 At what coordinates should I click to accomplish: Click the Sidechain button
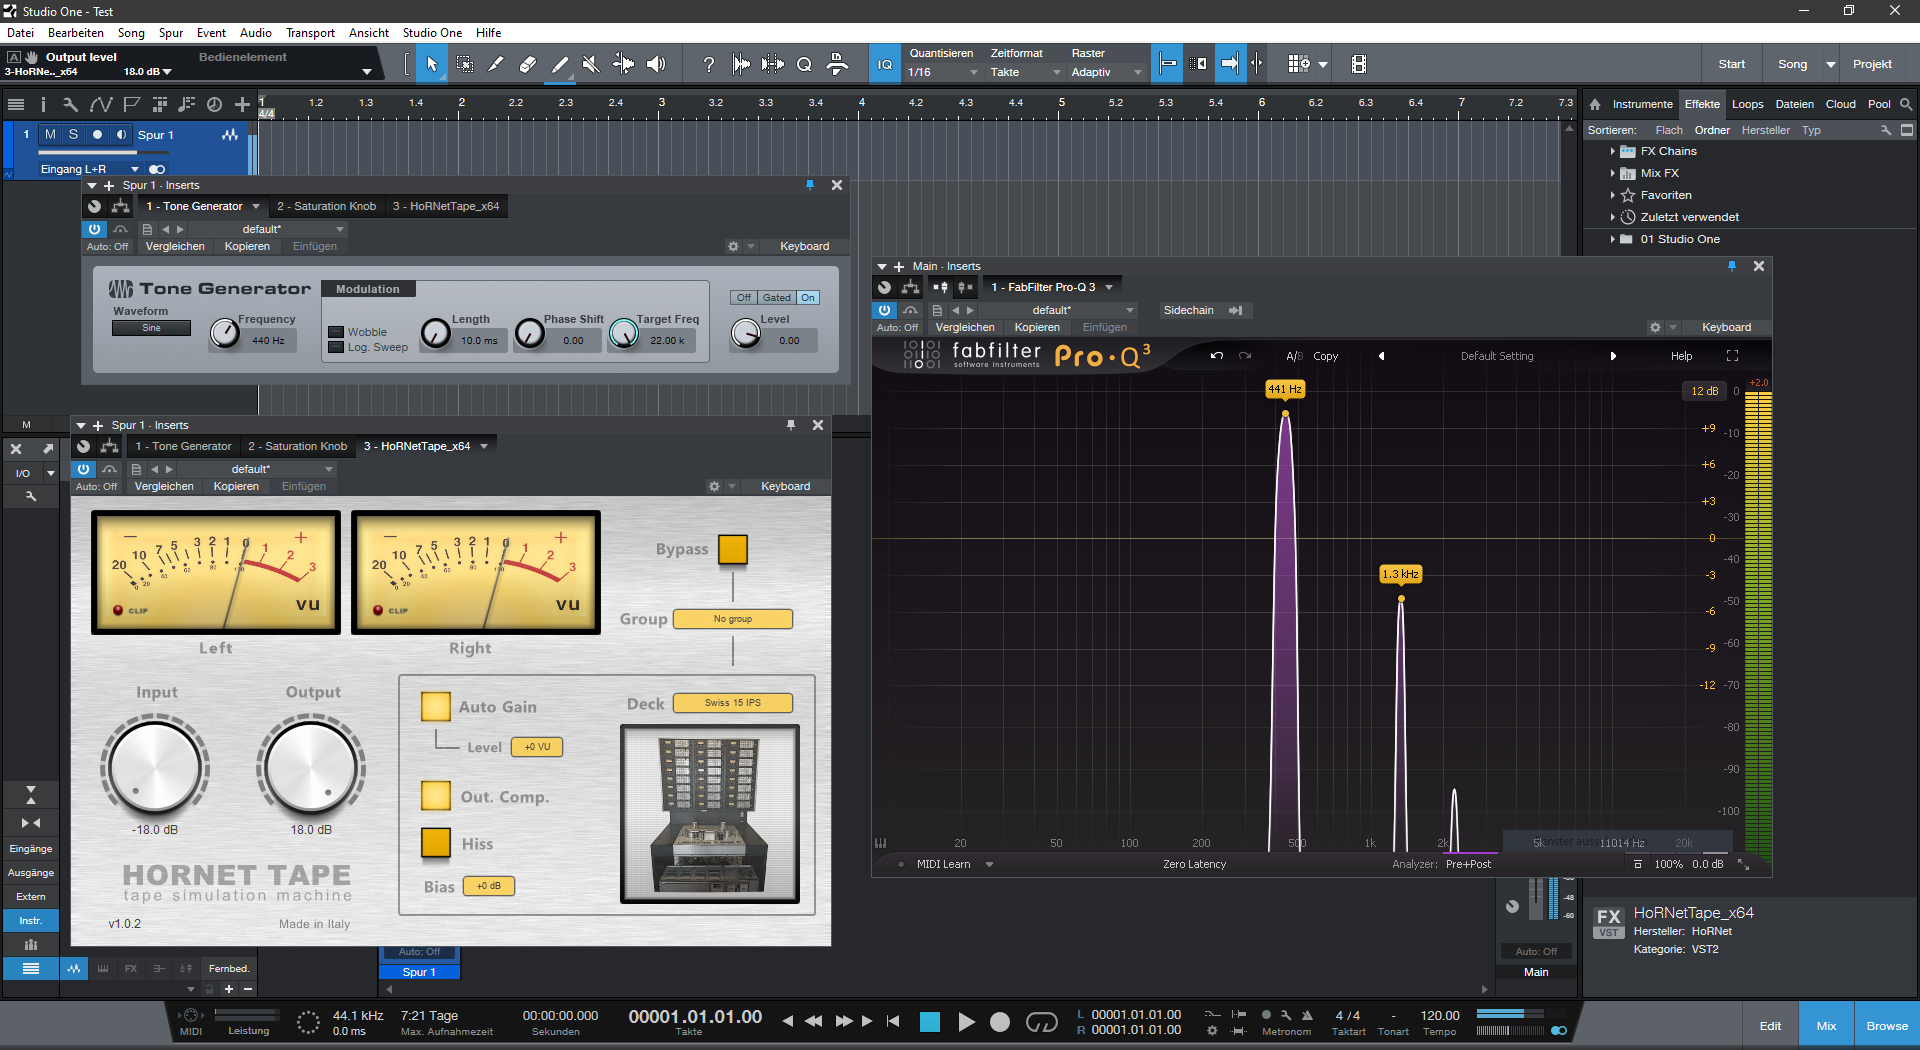click(1188, 310)
